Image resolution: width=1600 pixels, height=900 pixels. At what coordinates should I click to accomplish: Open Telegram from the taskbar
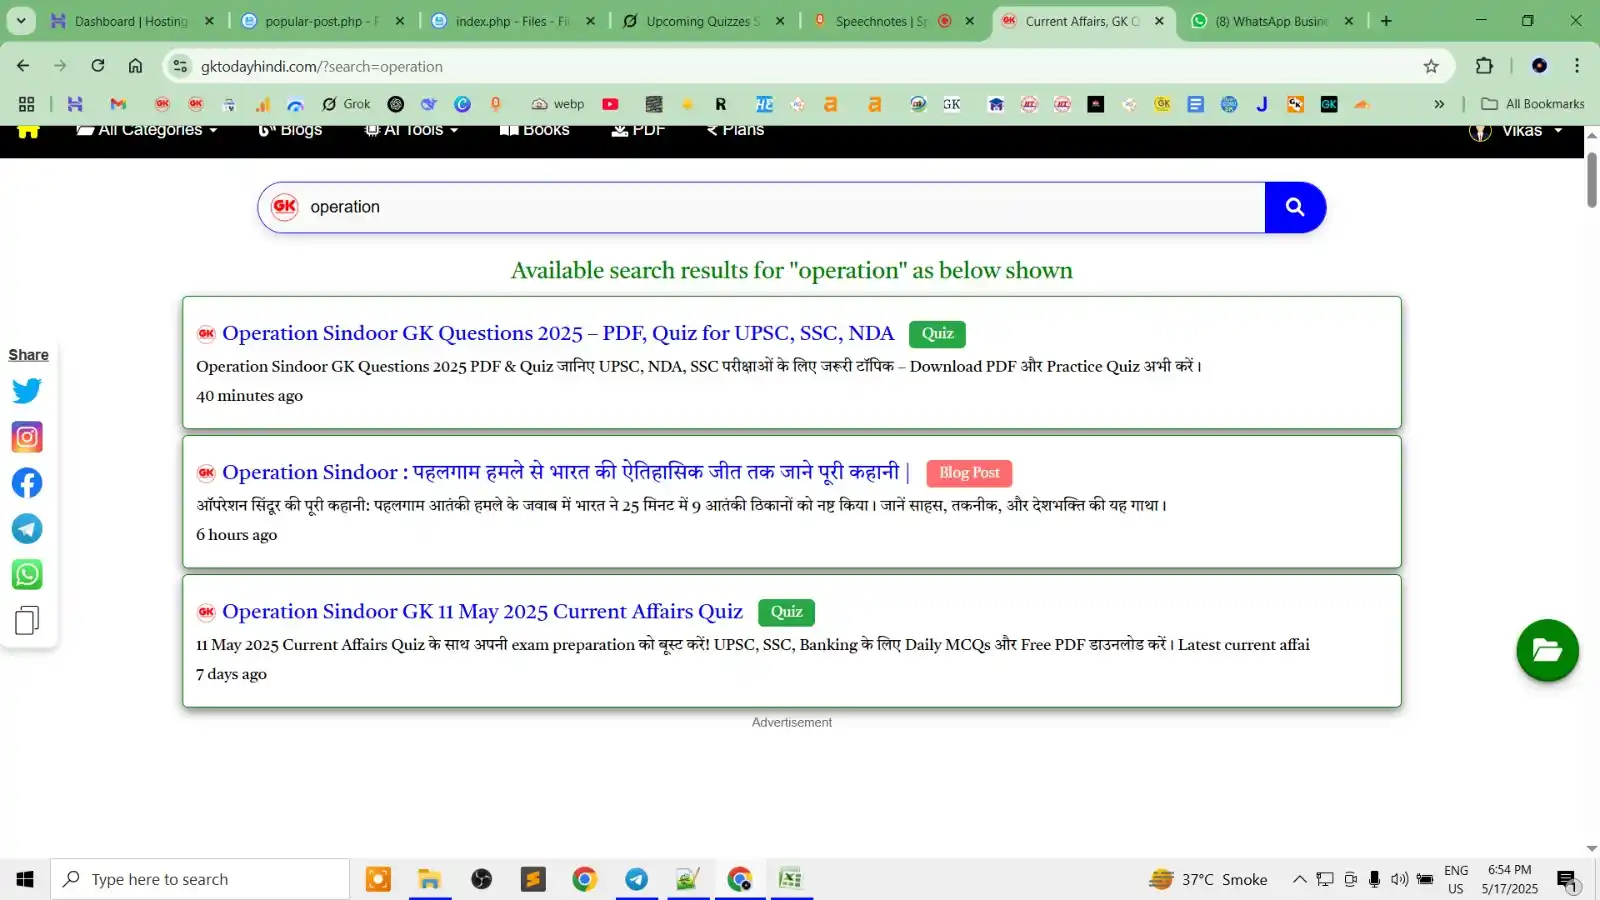pyautogui.click(x=636, y=879)
